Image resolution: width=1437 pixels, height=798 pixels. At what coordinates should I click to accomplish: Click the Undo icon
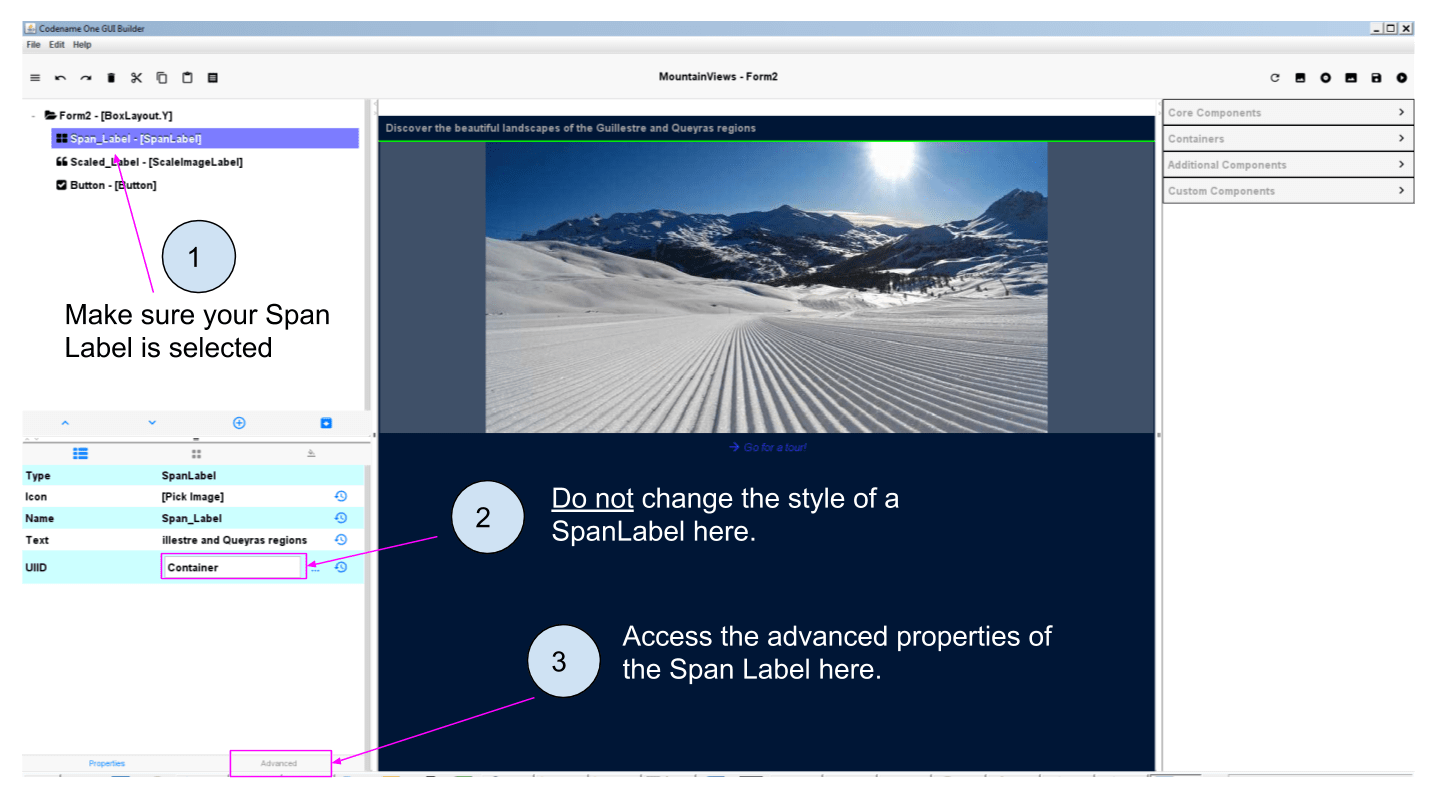click(60, 77)
